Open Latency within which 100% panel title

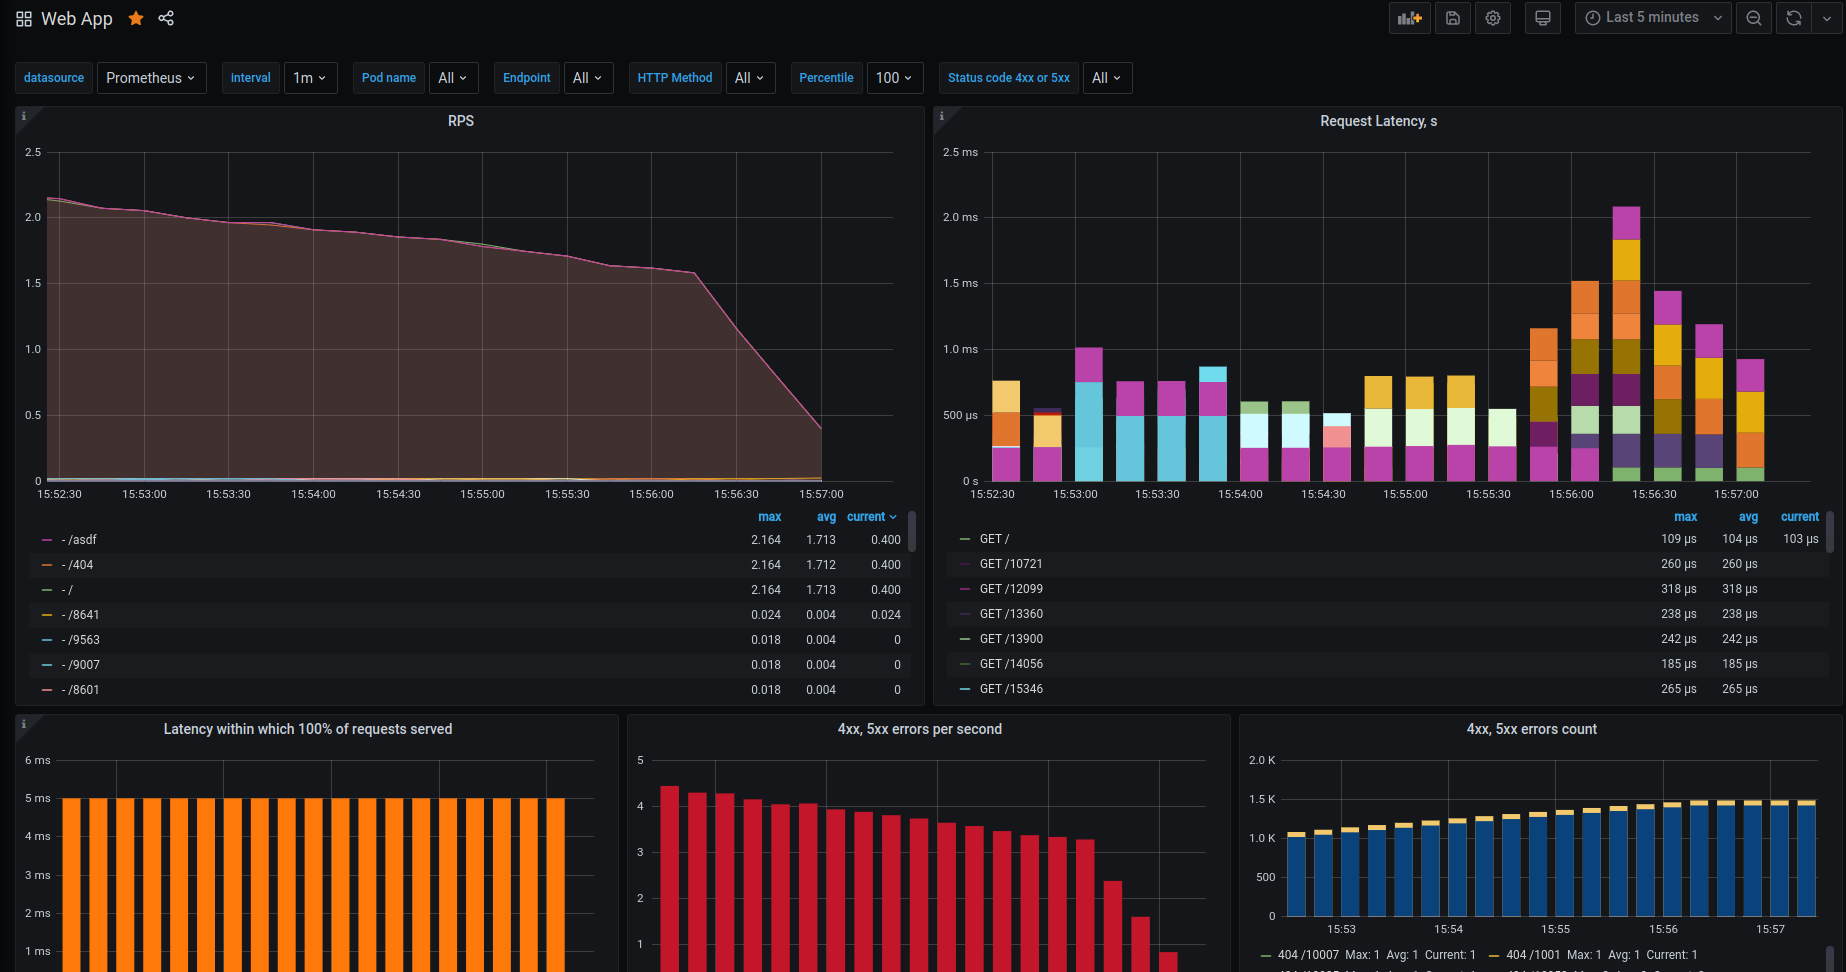[308, 729]
